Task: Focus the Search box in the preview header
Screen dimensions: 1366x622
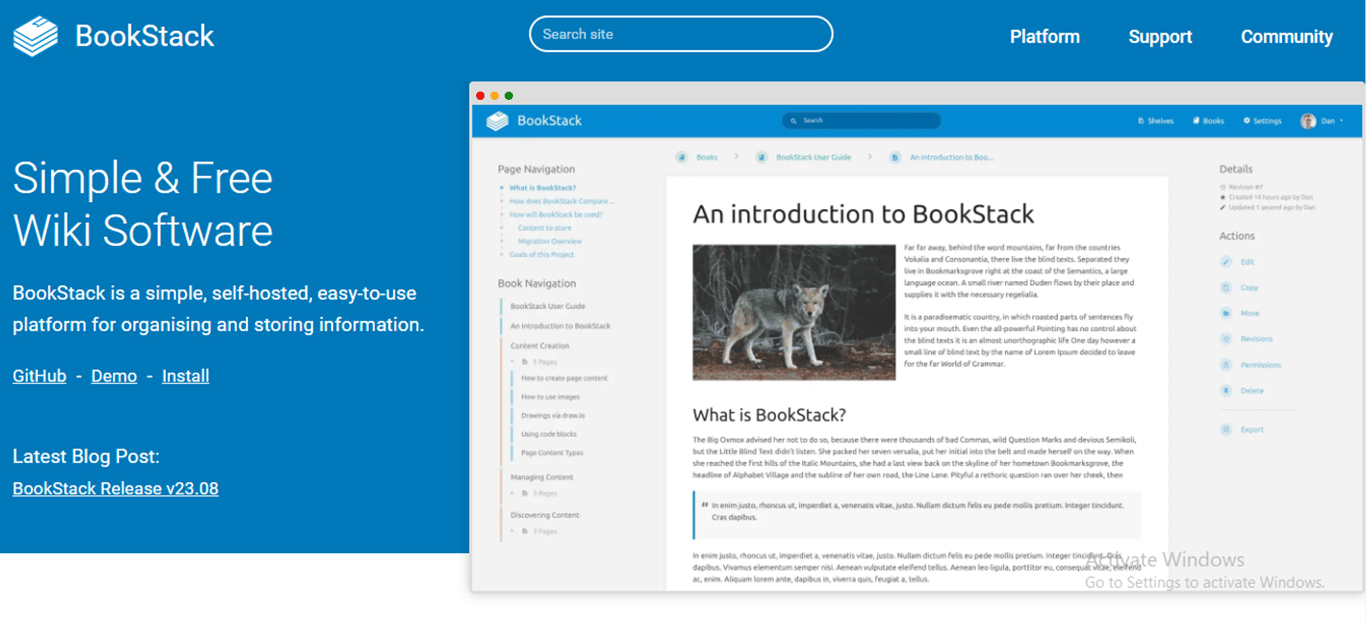Action: 861,121
